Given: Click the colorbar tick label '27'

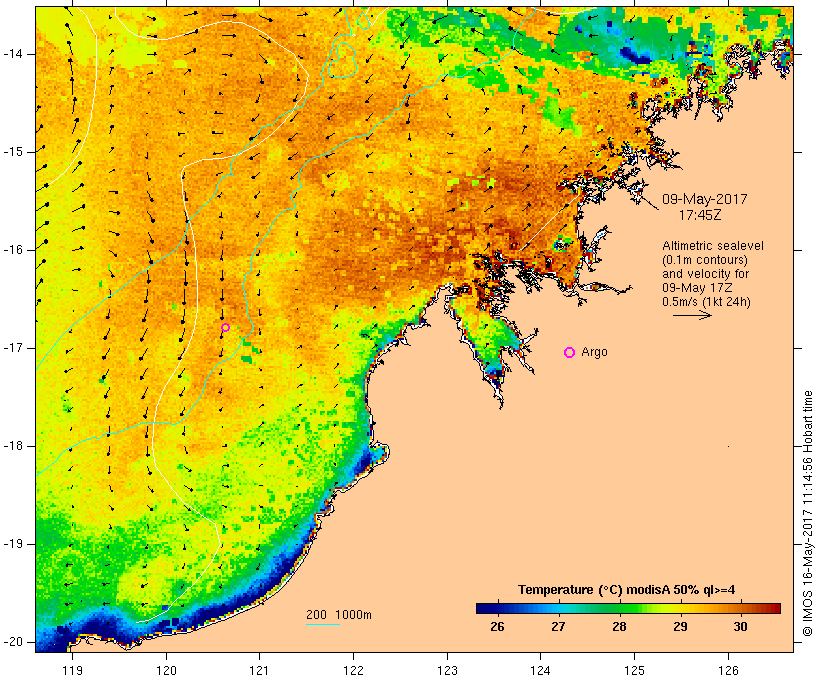Looking at the screenshot, I should tap(558, 626).
